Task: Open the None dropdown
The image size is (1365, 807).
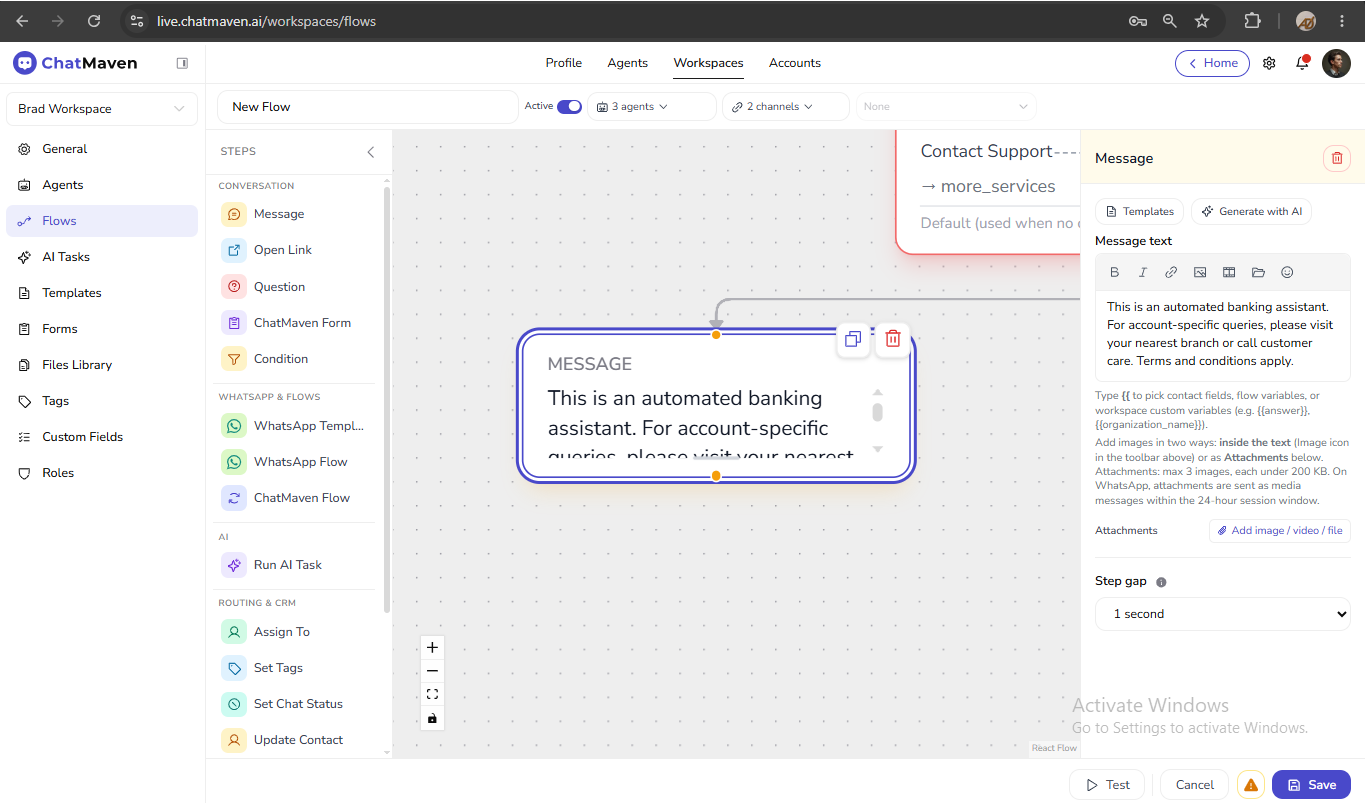Action: coord(946,107)
